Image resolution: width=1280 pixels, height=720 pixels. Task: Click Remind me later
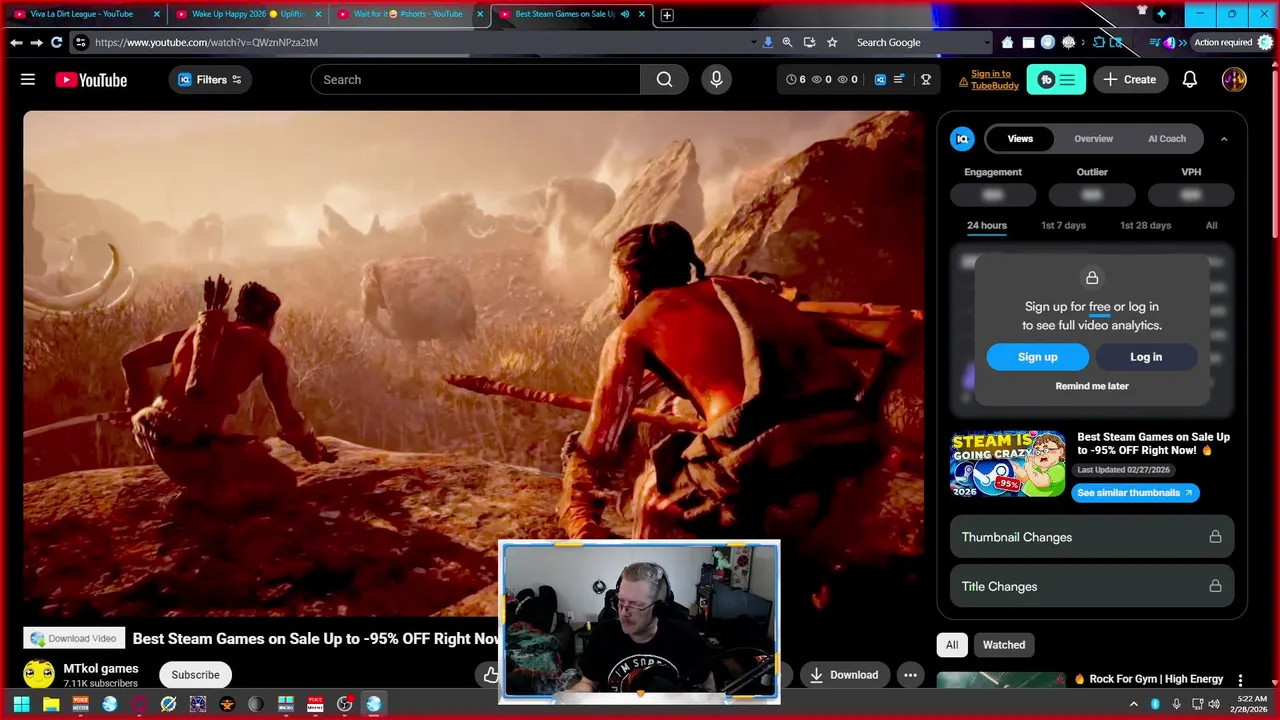(1092, 386)
